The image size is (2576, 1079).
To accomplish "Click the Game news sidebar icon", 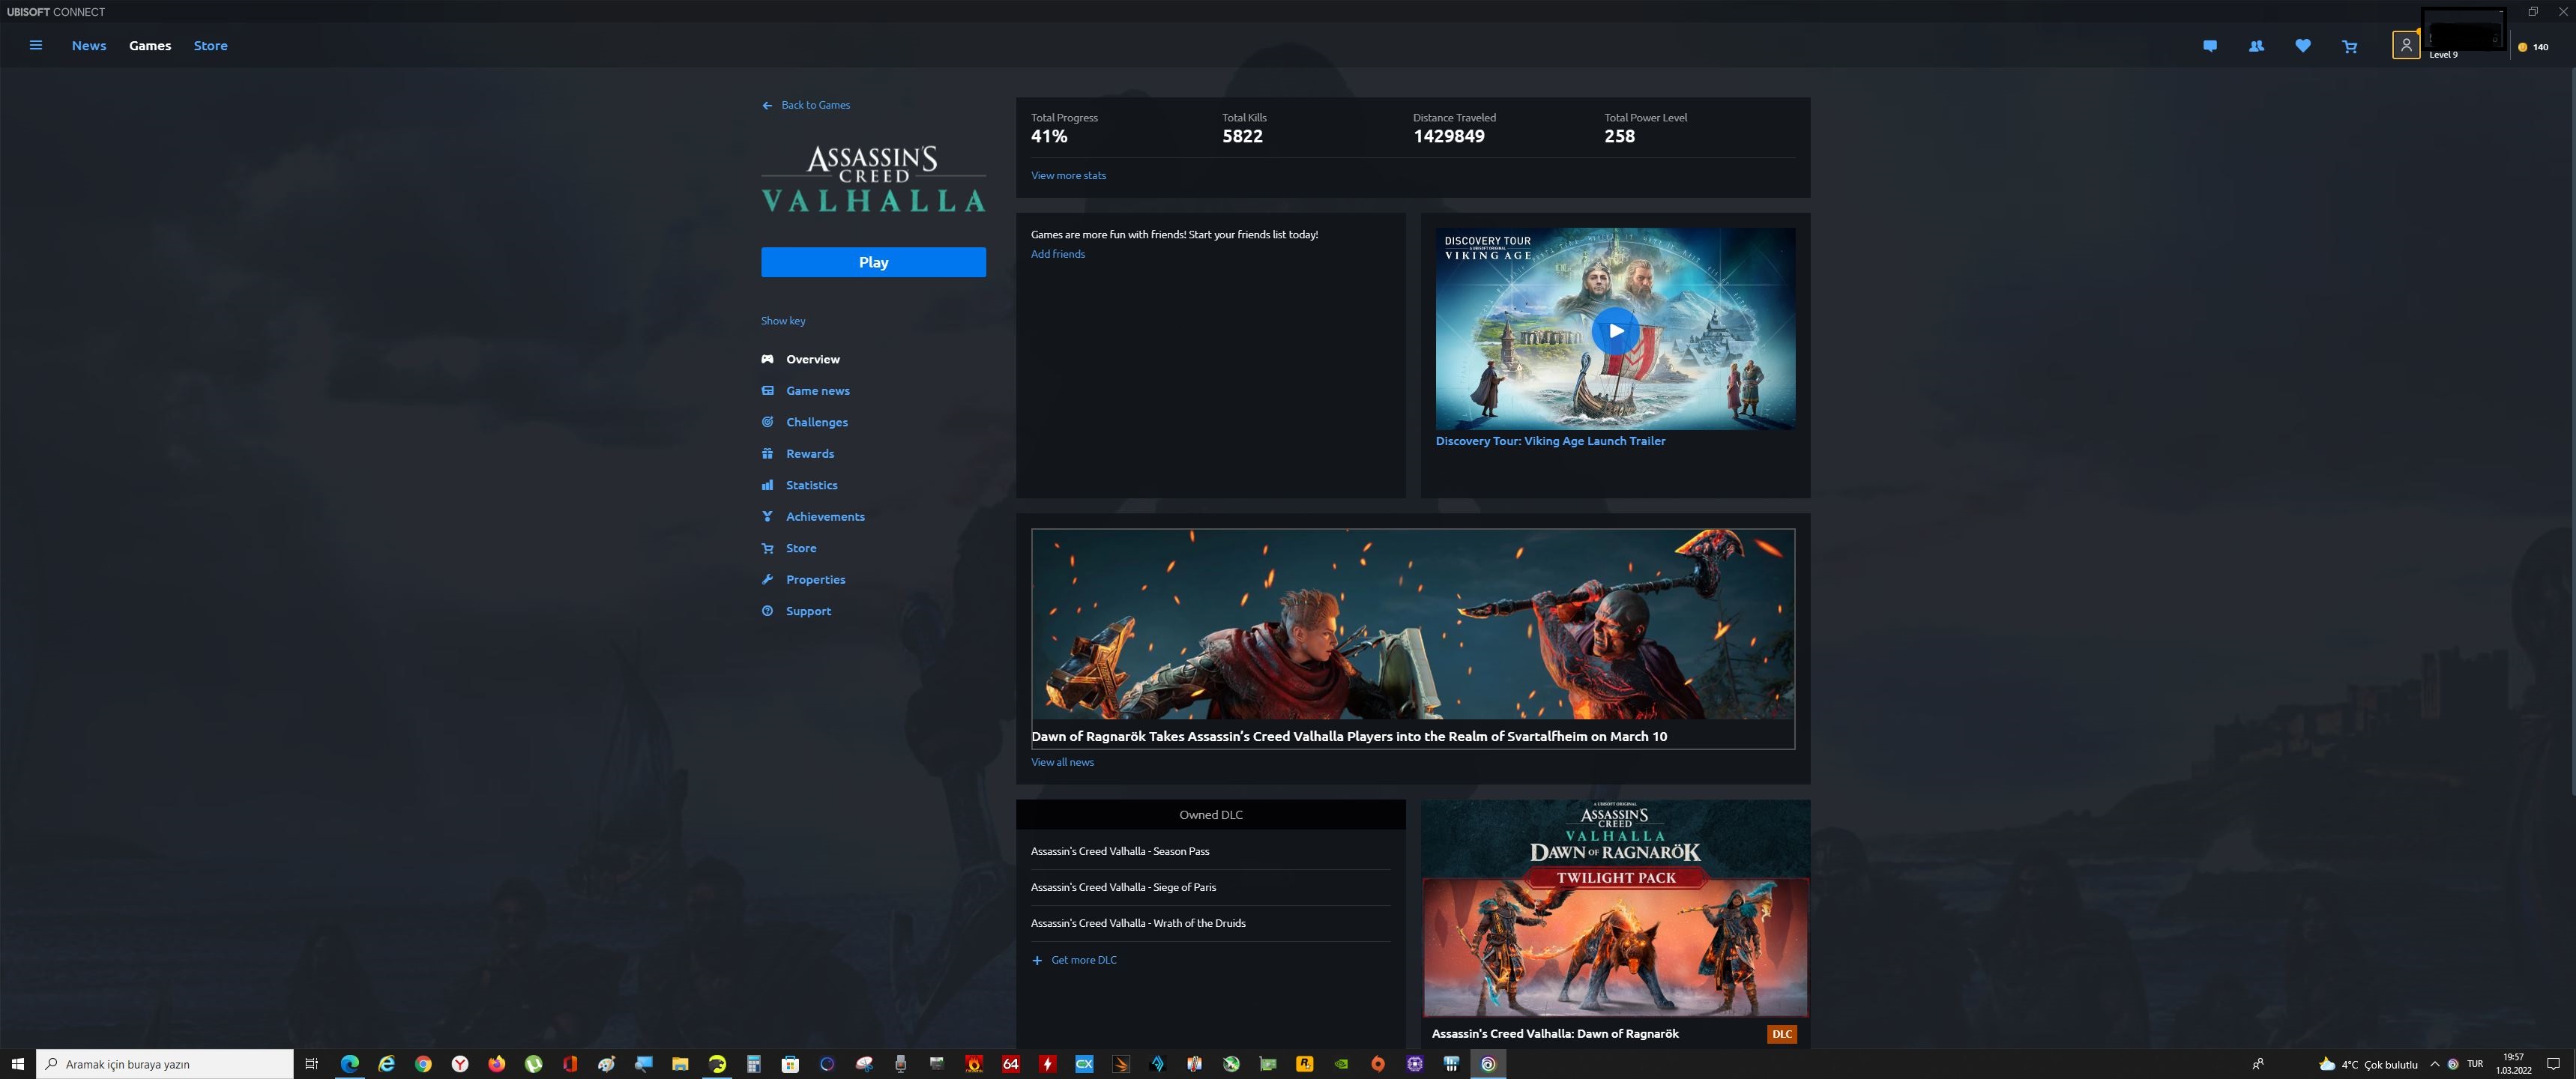I will pos(767,390).
